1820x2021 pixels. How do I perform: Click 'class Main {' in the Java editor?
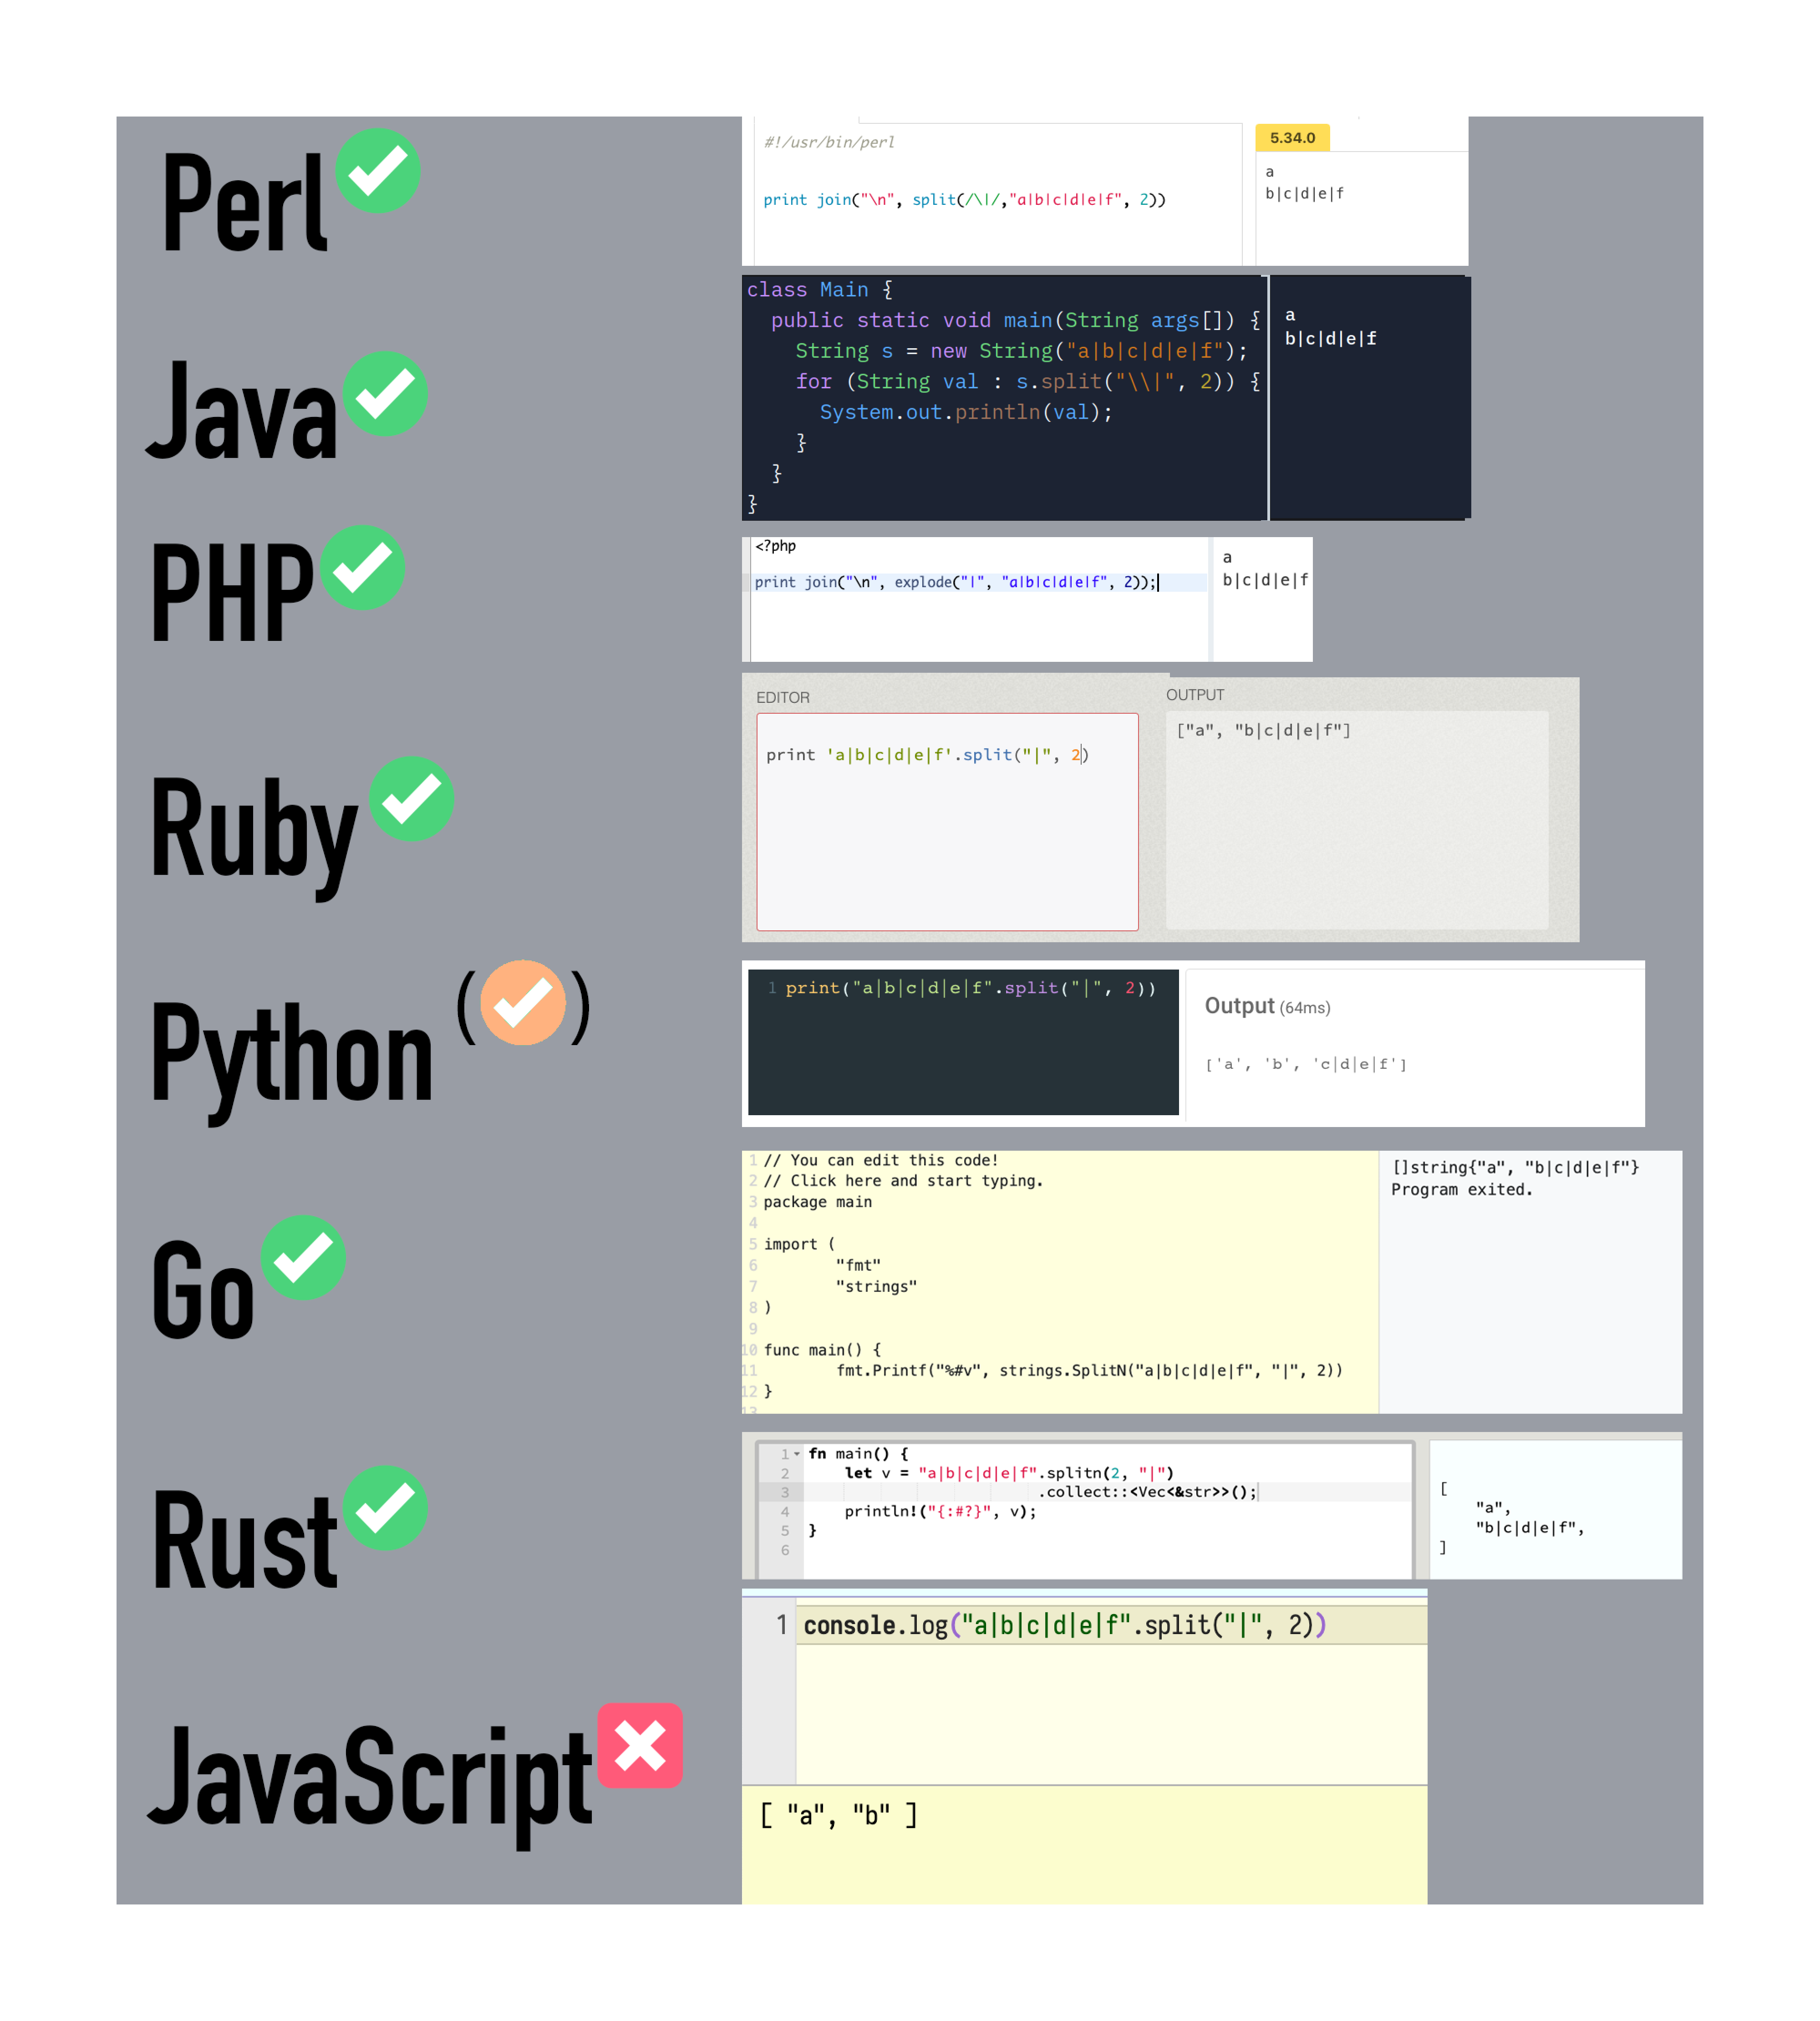[x=819, y=289]
